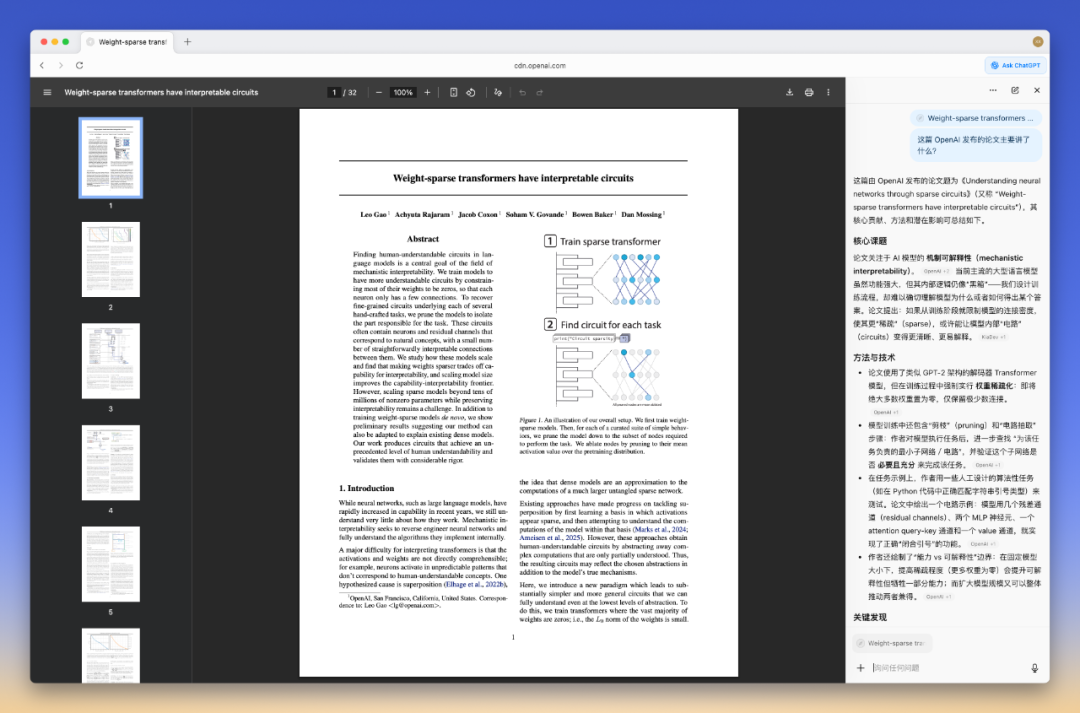The image size is (1080, 713).
Task: Click the page number input field
Action: (x=334, y=92)
